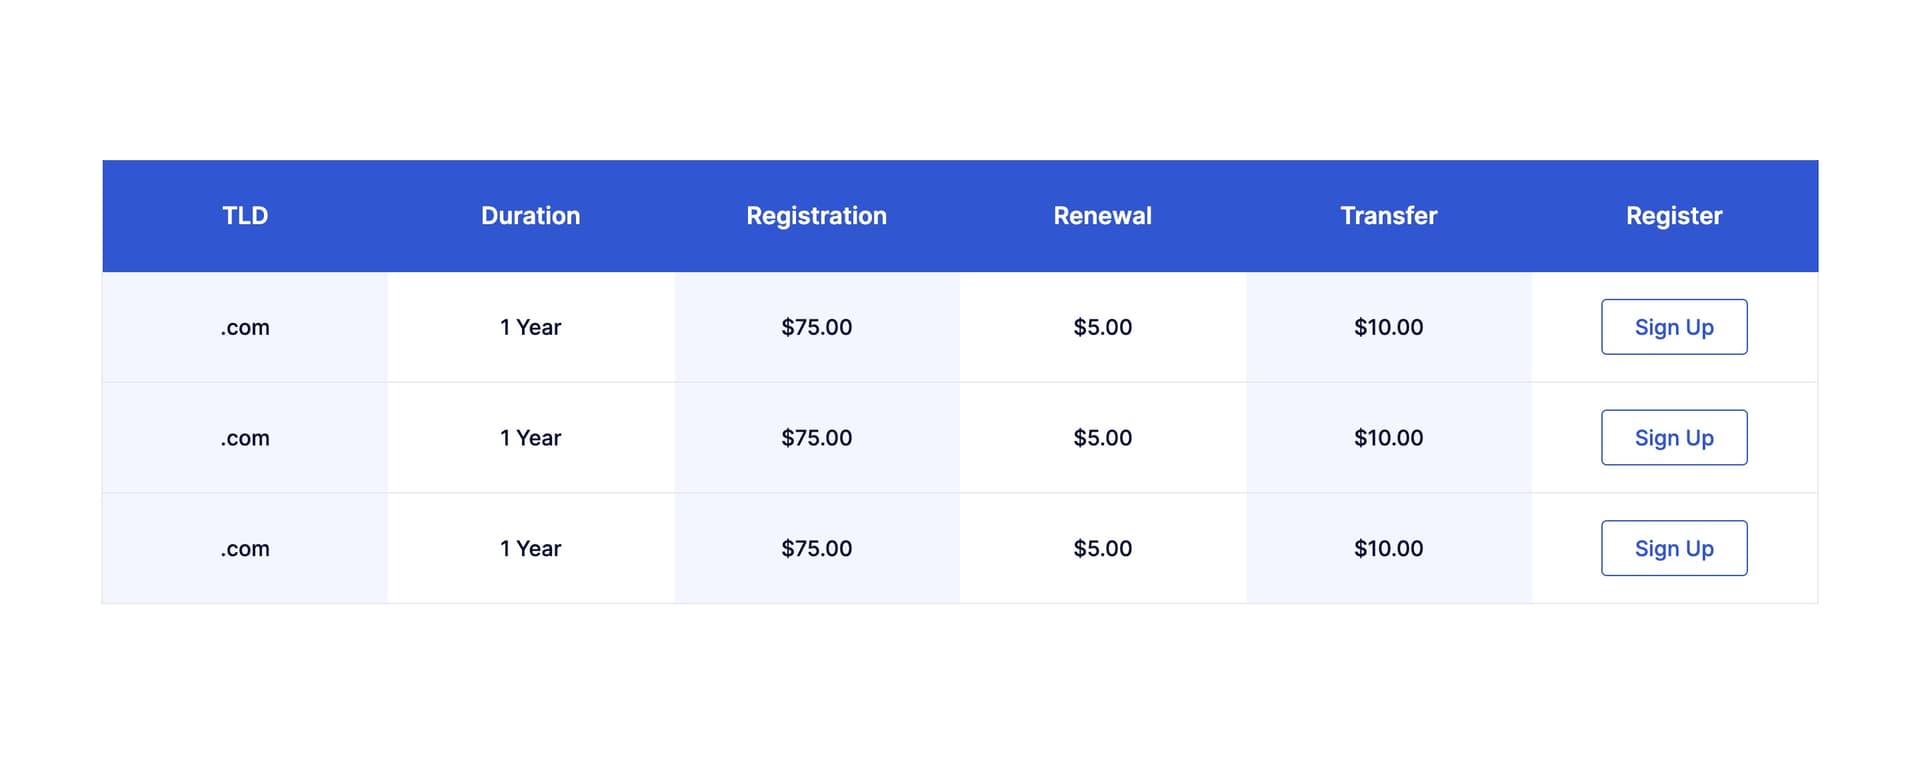Viewport: 1920px width, 771px height.
Task: Select the 1 Year duration in the middle row
Action: (531, 437)
